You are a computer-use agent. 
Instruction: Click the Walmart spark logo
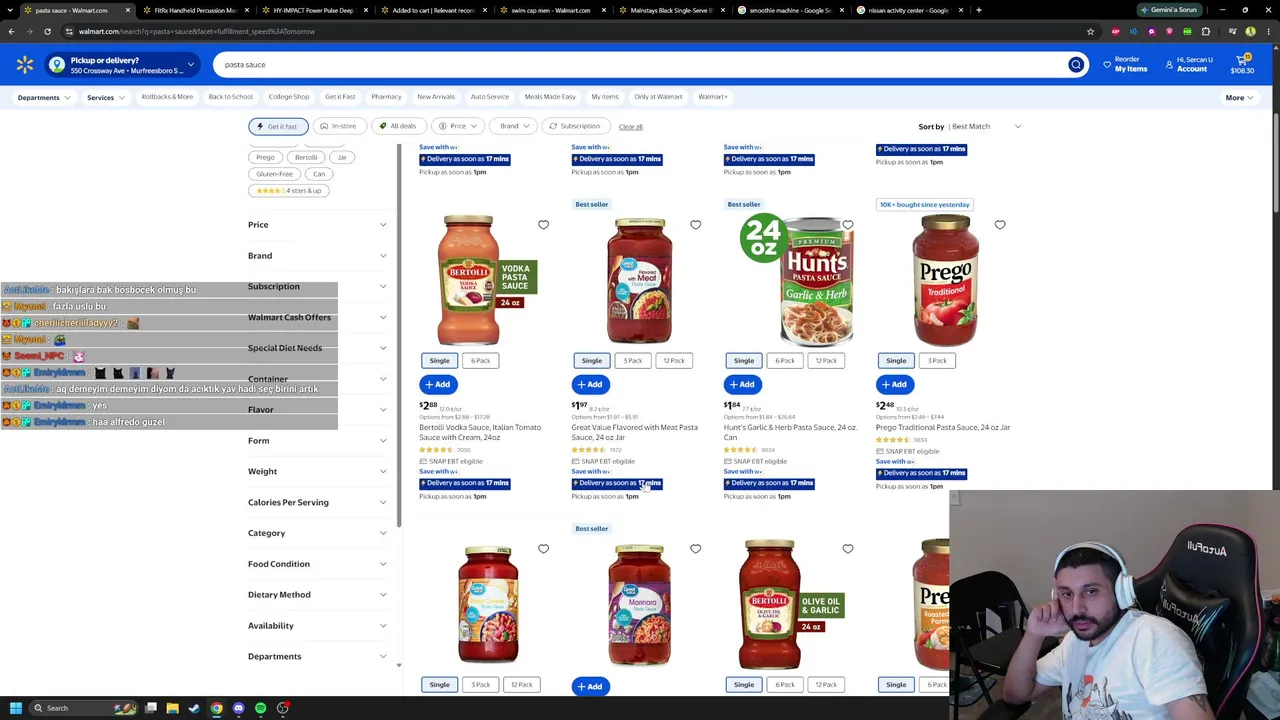(25, 65)
